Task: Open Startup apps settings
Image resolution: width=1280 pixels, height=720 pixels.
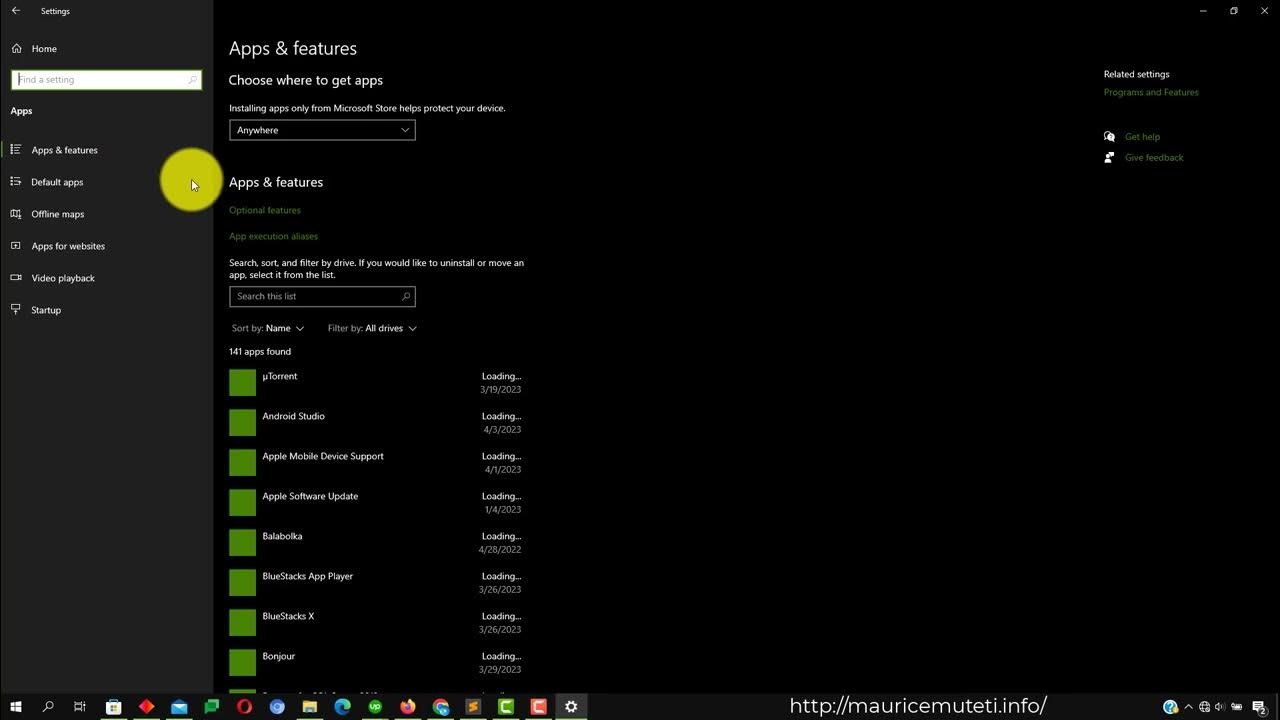Action: (x=46, y=310)
